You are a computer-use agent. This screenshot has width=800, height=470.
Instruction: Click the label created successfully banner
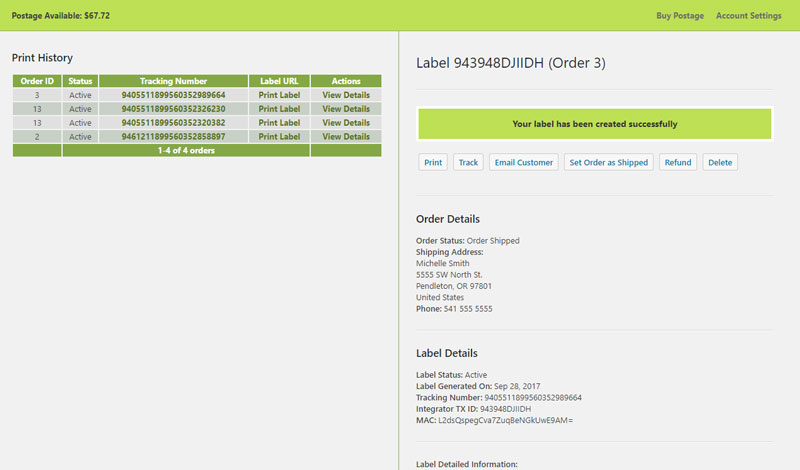594,125
